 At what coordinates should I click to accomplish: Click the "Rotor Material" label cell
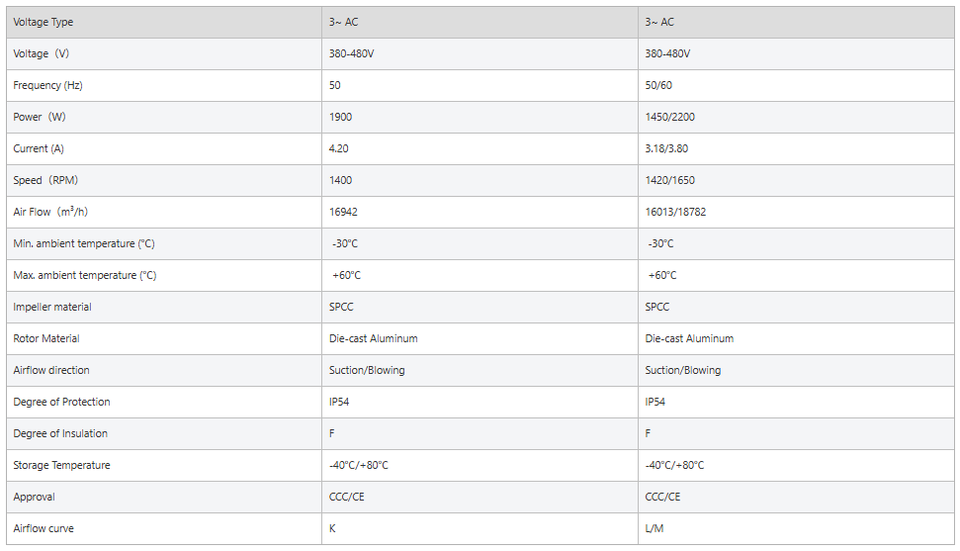click(46, 339)
